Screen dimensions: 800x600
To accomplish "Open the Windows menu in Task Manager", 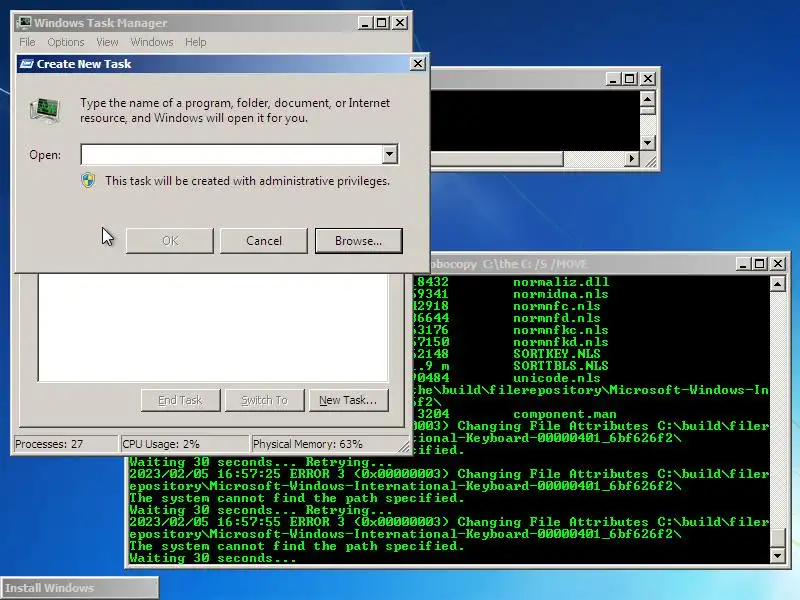I will pyautogui.click(x=152, y=42).
